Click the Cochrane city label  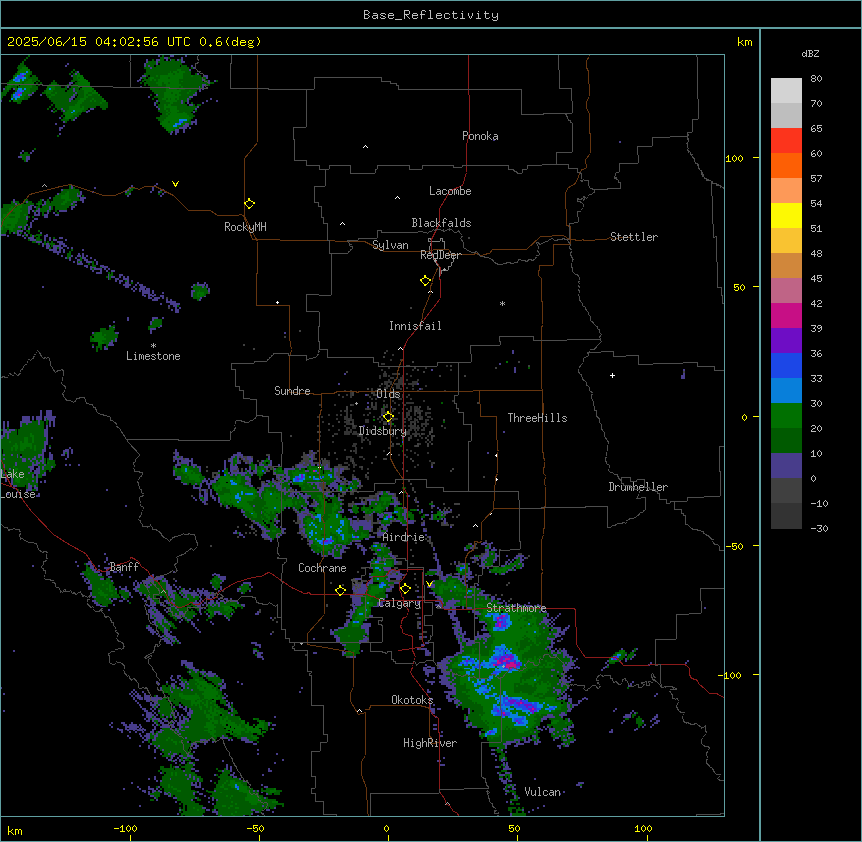pyautogui.click(x=322, y=568)
